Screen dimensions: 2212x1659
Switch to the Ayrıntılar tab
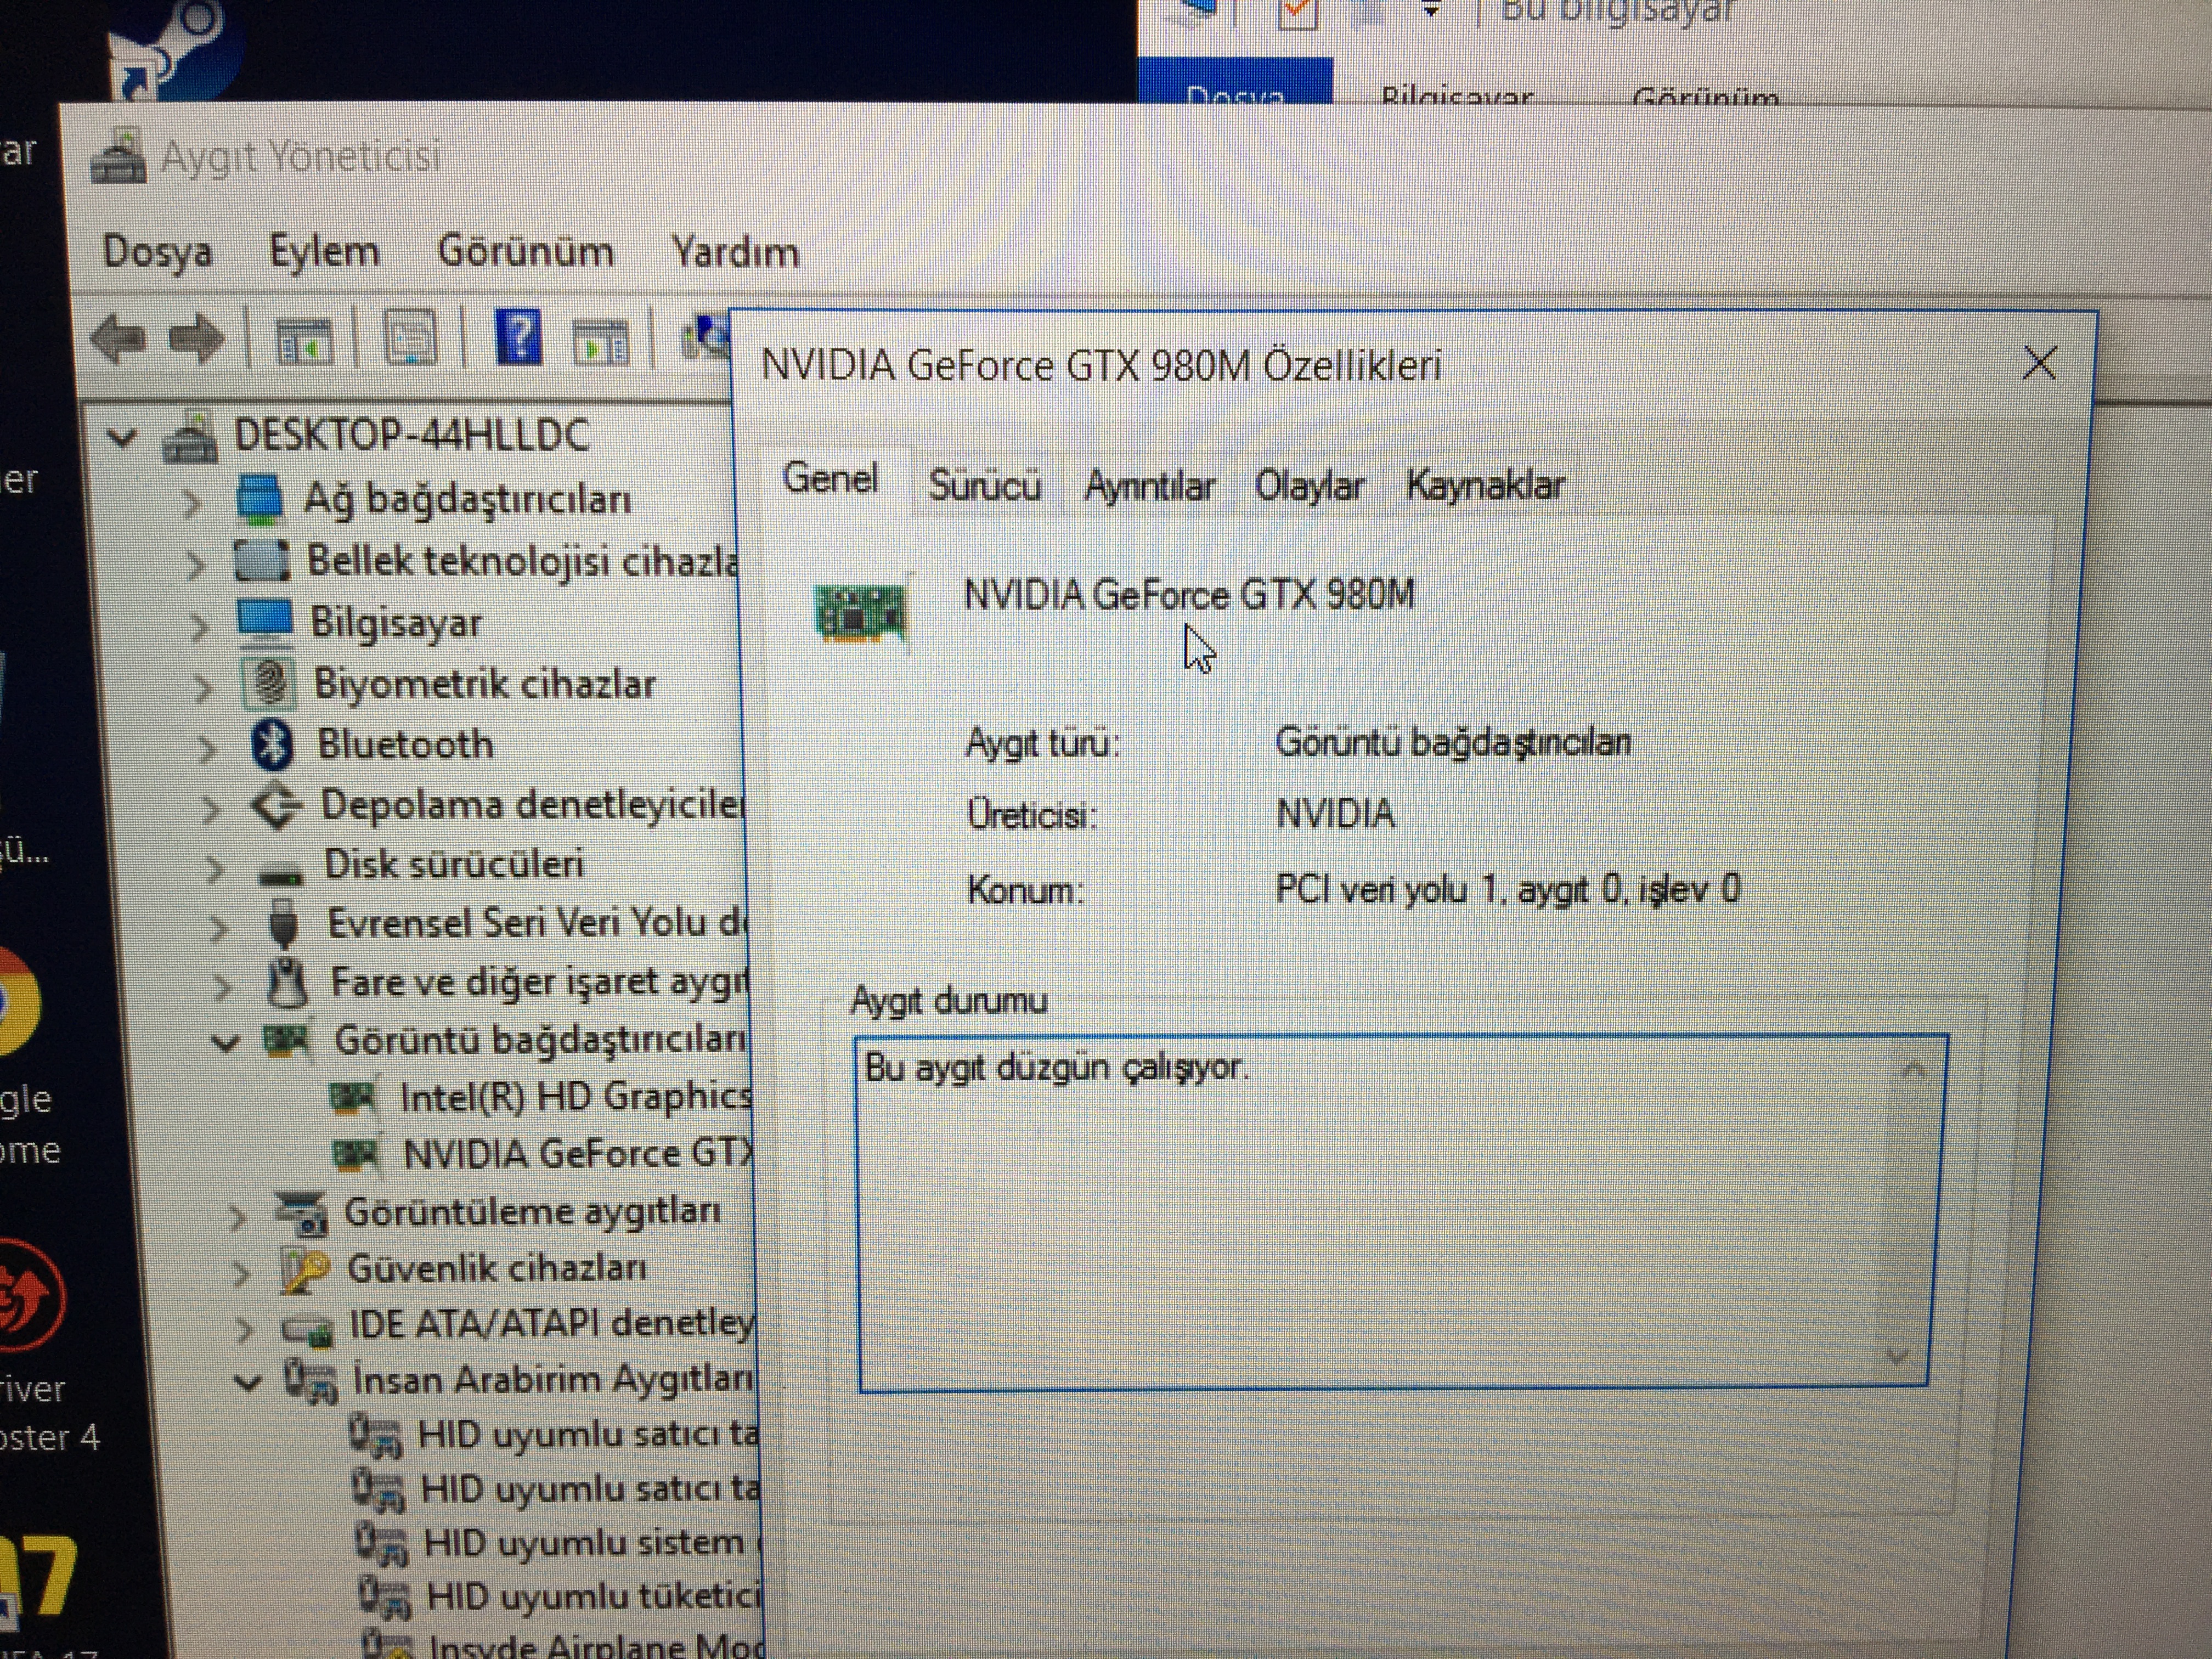[x=1149, y=486]
